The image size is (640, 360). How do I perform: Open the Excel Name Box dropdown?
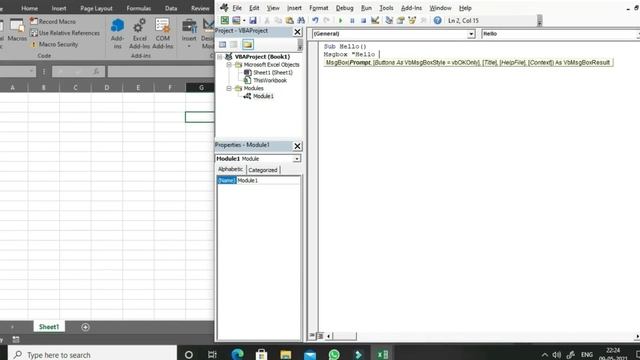point(31,71)
